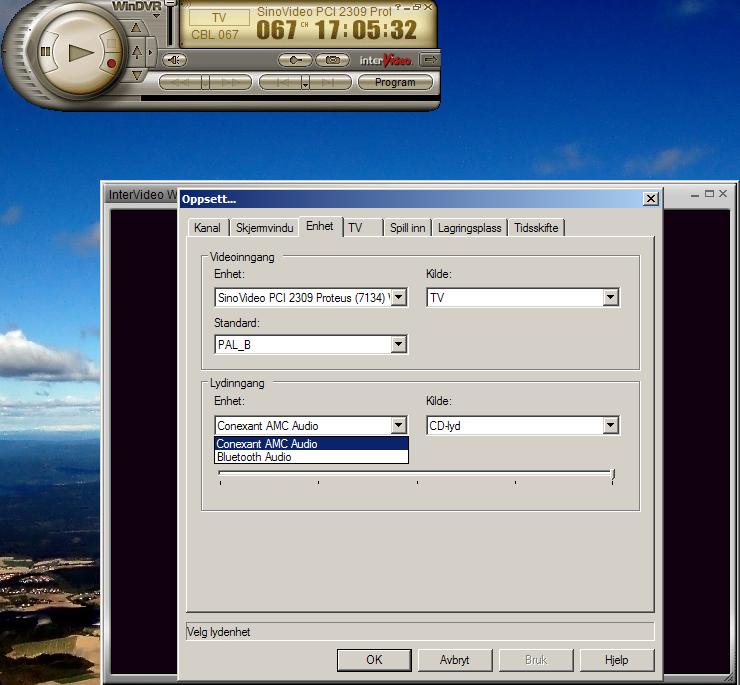Click the Program button in WinDVR

(394, 82)
